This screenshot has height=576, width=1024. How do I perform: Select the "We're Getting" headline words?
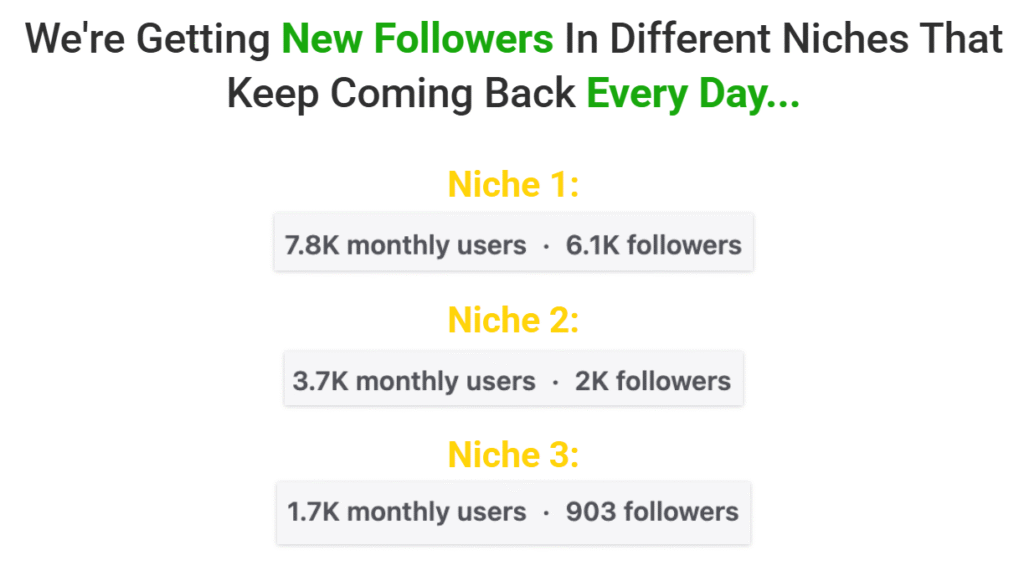(148, 40)
